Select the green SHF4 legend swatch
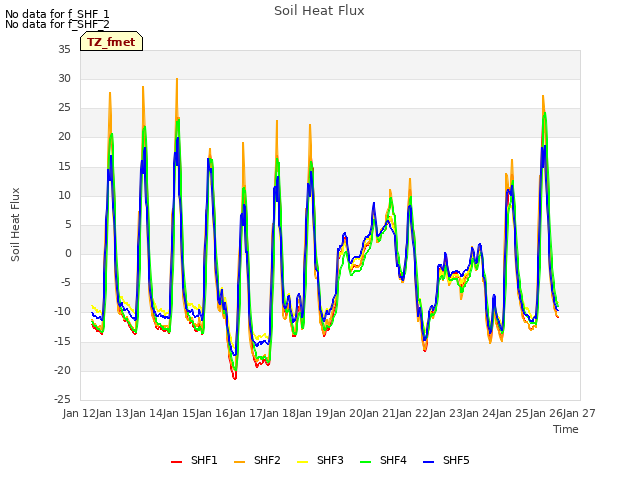Viewport: 640px width, 480px height. [x=366, y=462]
